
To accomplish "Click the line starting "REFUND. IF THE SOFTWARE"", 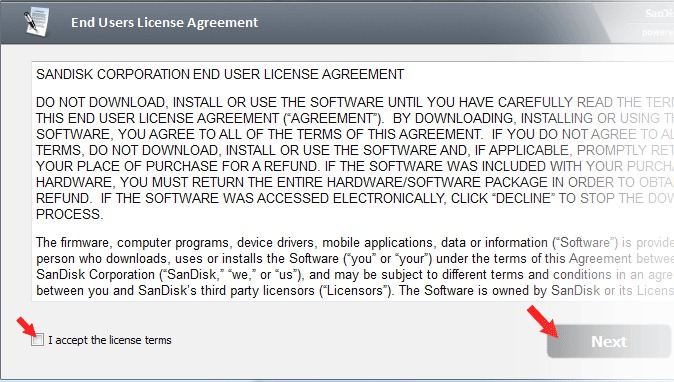I will 355,199.
